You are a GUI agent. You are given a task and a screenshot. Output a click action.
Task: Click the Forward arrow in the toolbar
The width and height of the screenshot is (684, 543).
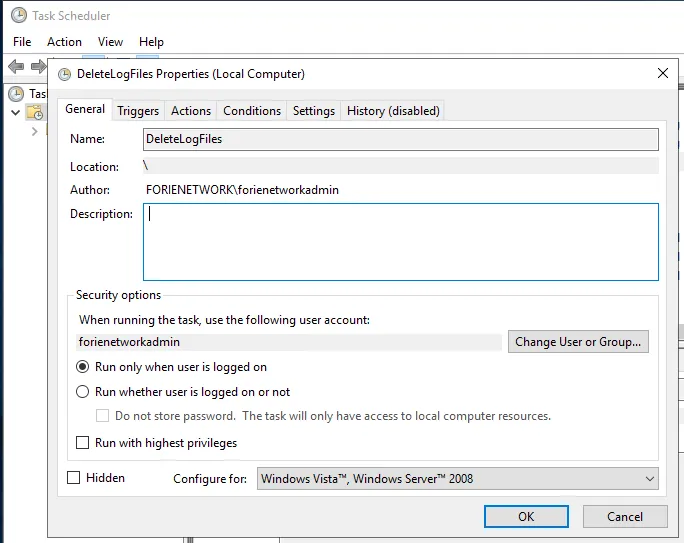(39, 66)
